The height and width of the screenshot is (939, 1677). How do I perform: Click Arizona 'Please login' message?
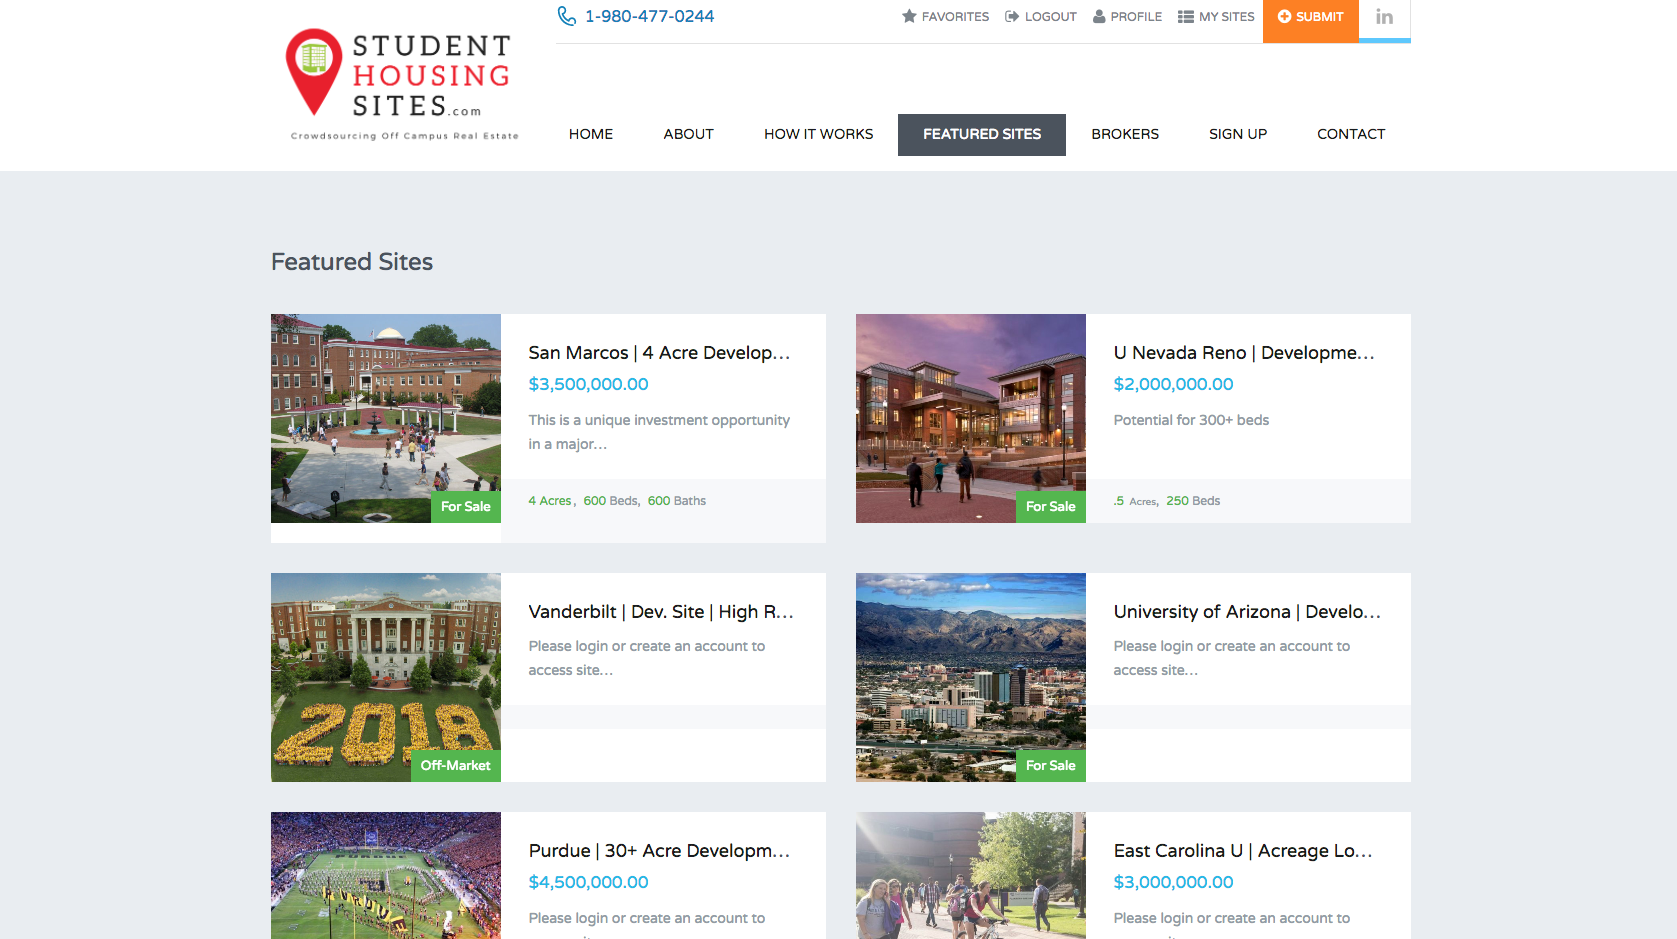[1232, 658]
